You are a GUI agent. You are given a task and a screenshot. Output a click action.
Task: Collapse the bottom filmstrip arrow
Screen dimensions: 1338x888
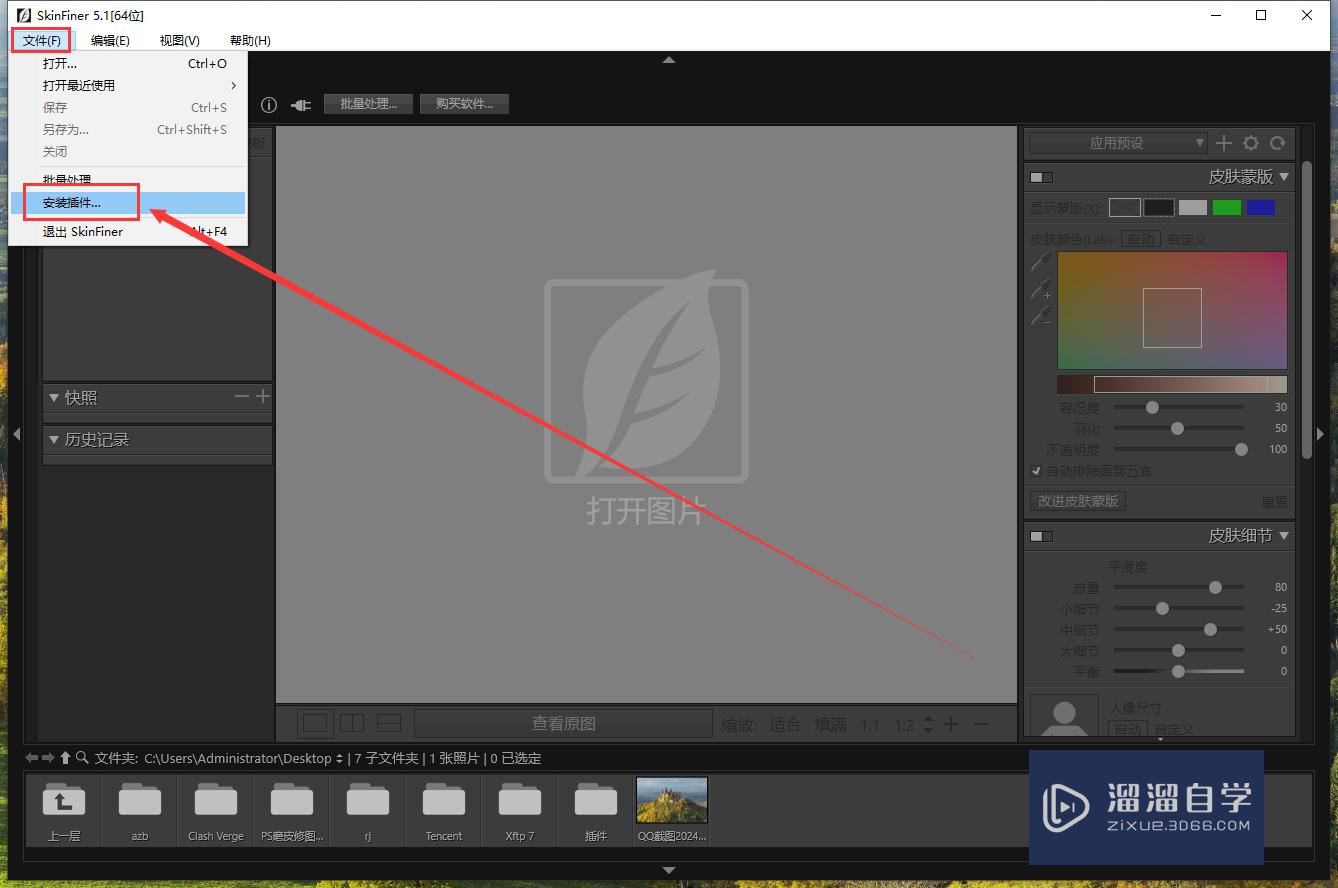pyautogui.click(x=669, y=871)
